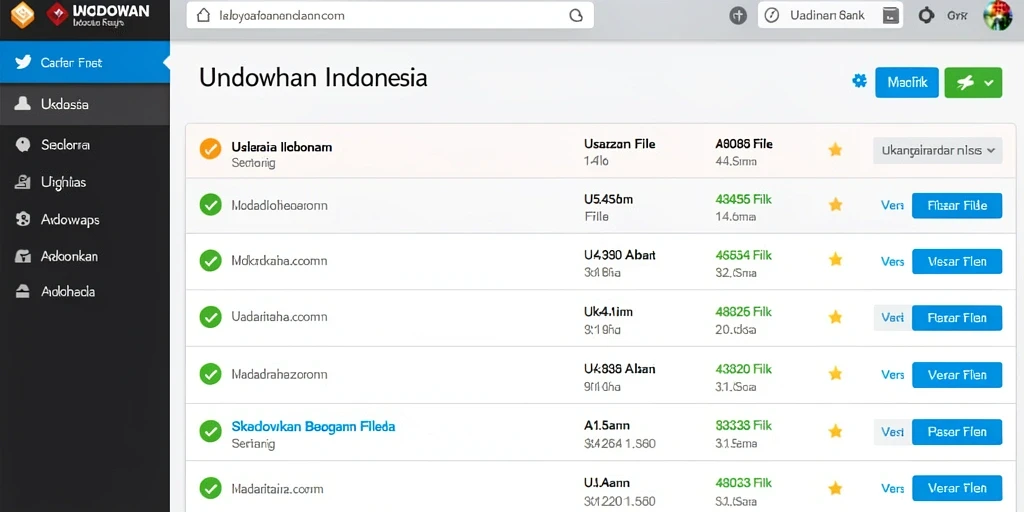Click the orange cube logo icon

click(x=22, y=15)
